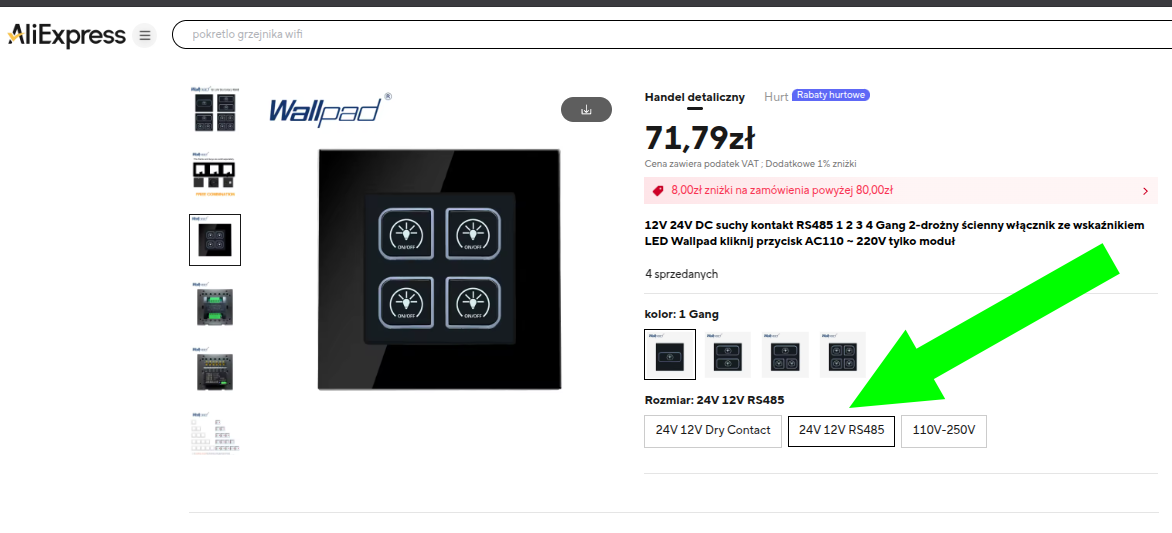View the first product thumbnail with four switches

pyautogui.click(x=215, y=111)
